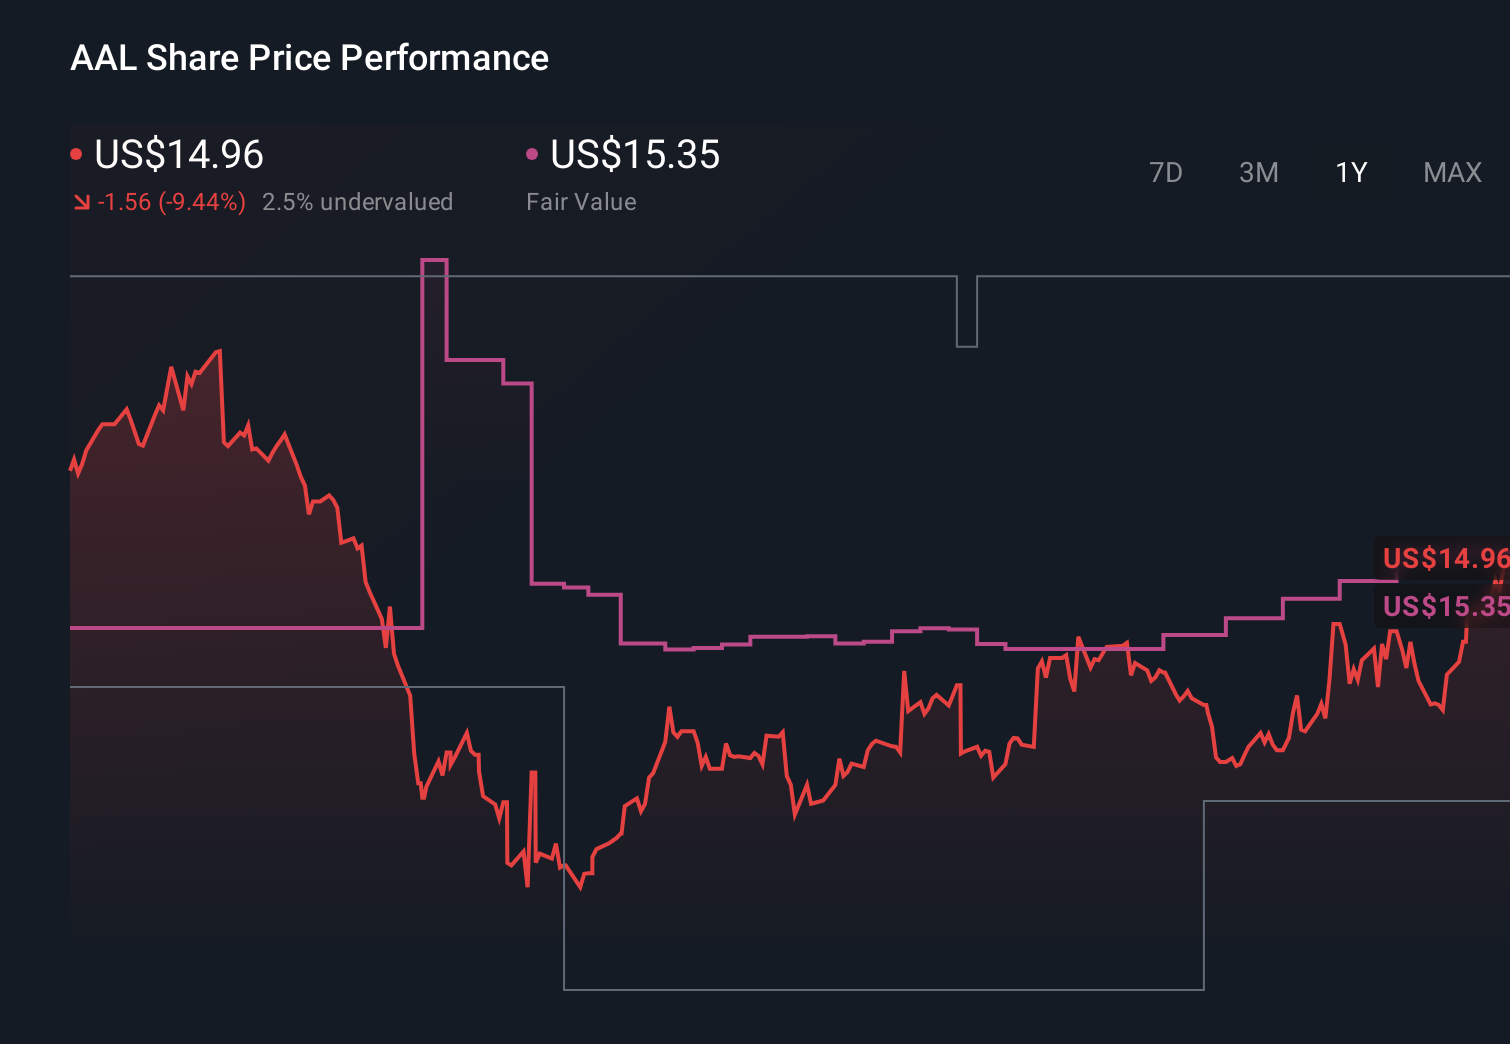Toggle the Fair Value series via its legend
Screen dimensions: 1510x1044
coord(635,155)
